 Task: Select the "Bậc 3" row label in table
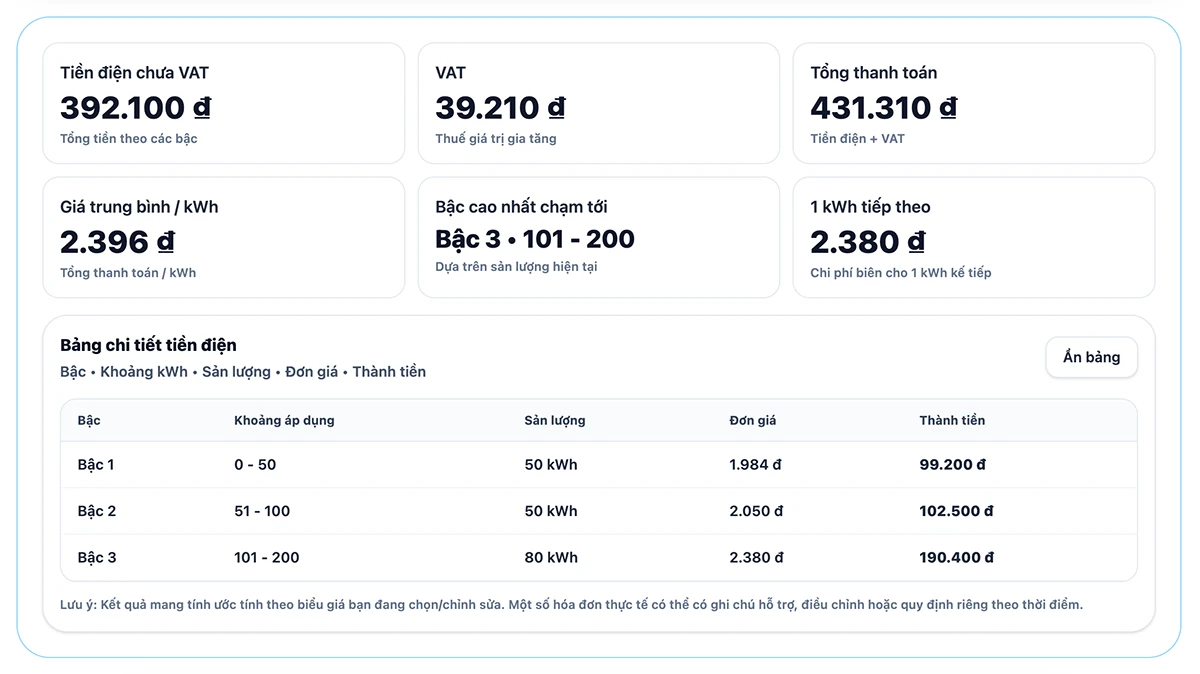pyautogui.click(x=97, y=557)
